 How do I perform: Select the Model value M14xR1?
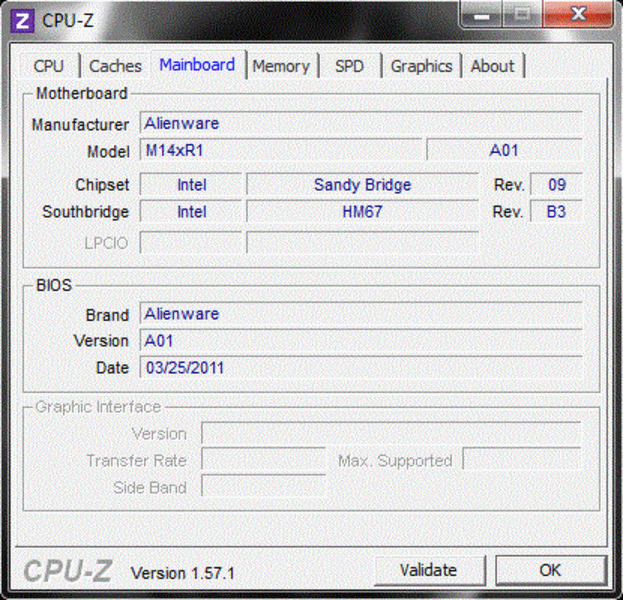(281, 150)
